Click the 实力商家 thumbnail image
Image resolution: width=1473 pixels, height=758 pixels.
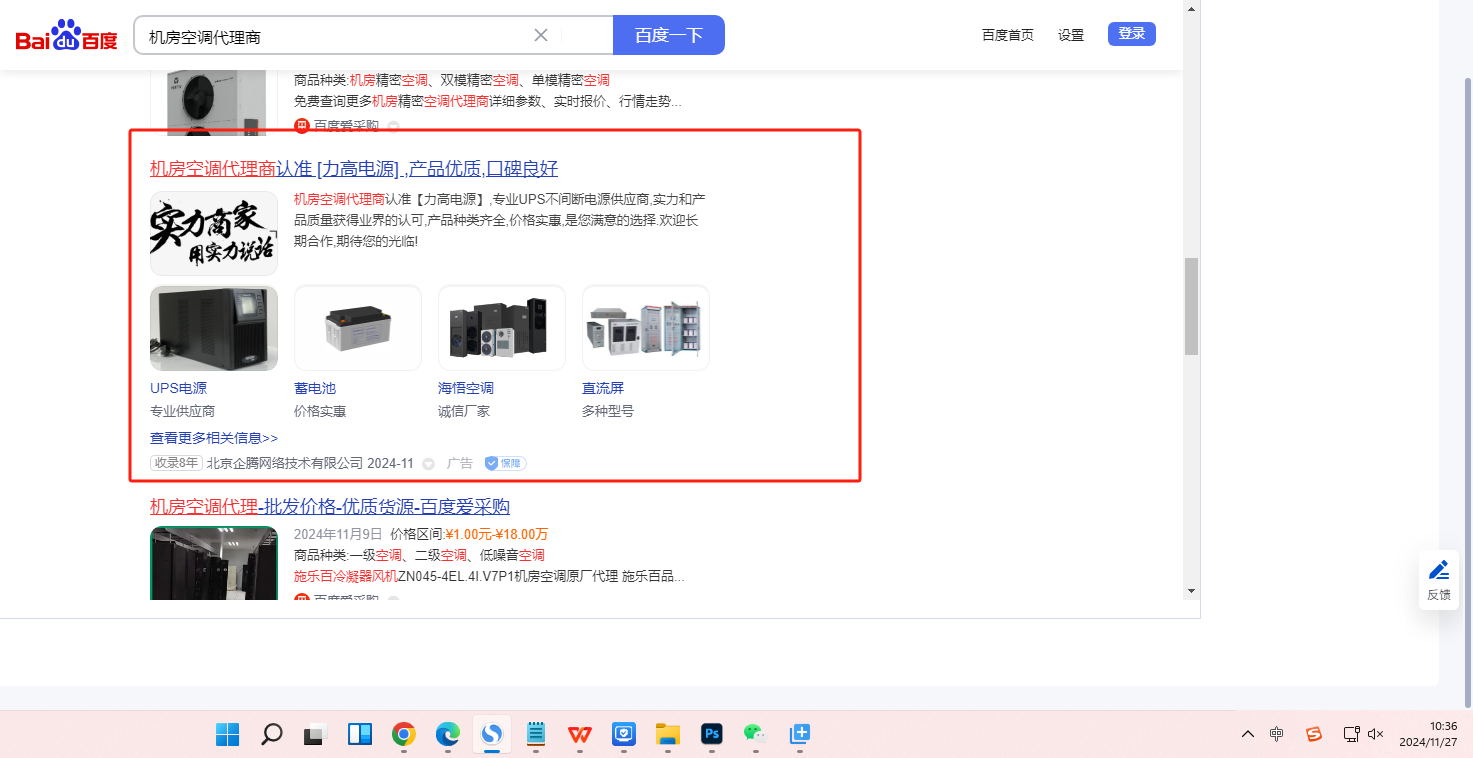tap(214, 233)
